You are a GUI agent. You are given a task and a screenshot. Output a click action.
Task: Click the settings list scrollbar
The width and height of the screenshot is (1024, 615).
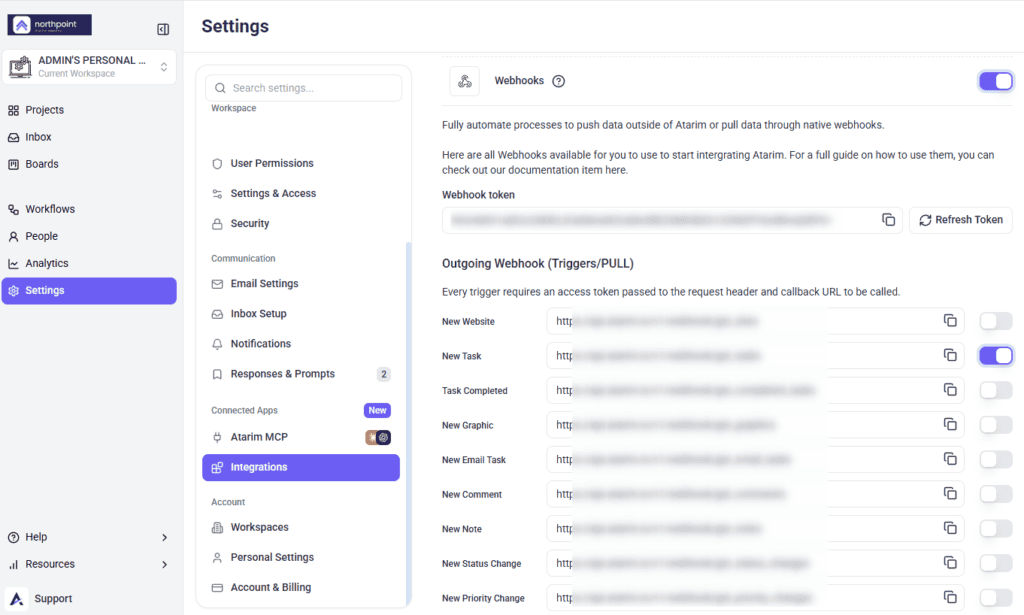coord(409,422)
